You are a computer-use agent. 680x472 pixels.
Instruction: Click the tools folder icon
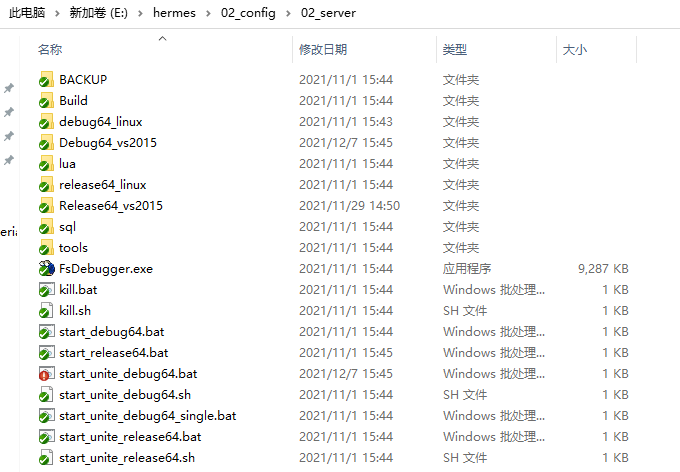coord(46,248)
